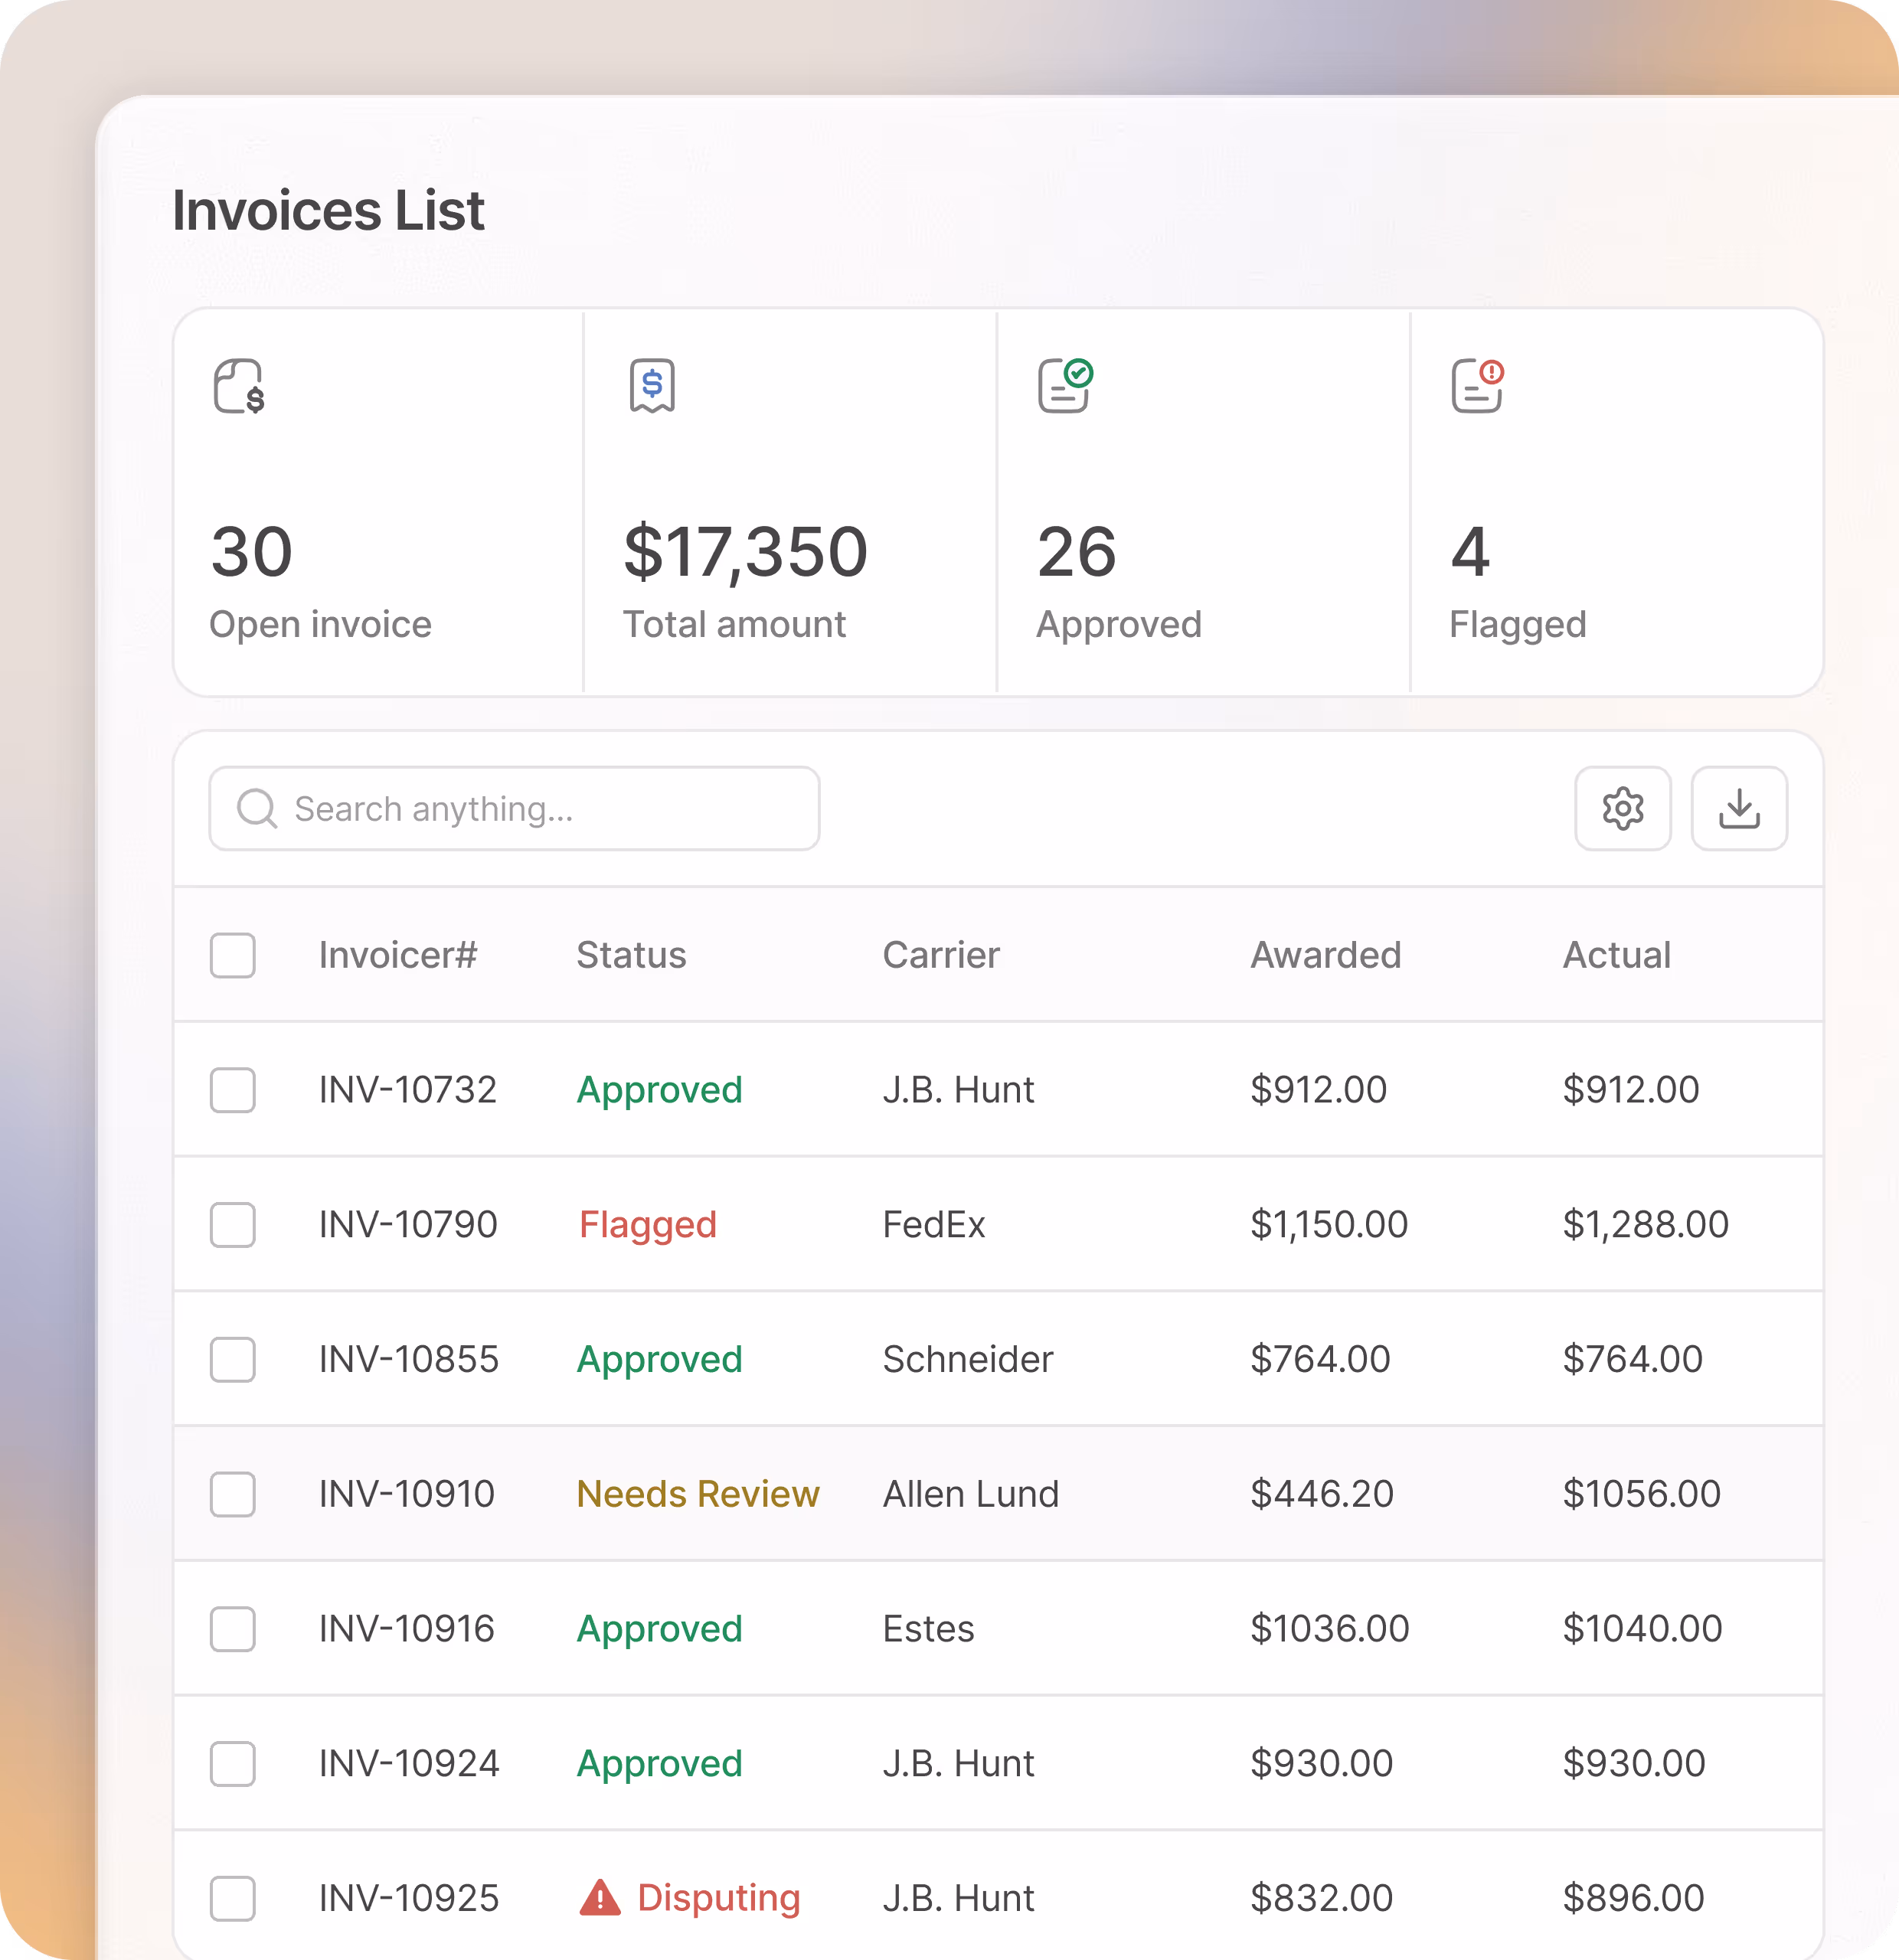This screenshot has width=1899, height=1960.
Task: Click the flagged invoices alert icon
Action: click(x=1477, y=386)
